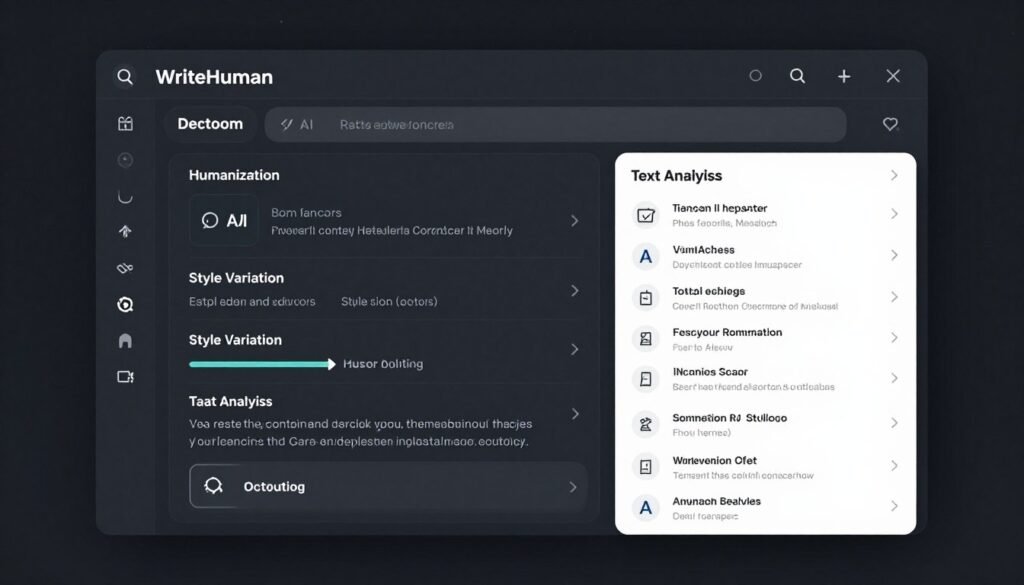Adjust the teal Style Variation slider
This screenshot has height=585, width=1024.
tap(264, 365)
